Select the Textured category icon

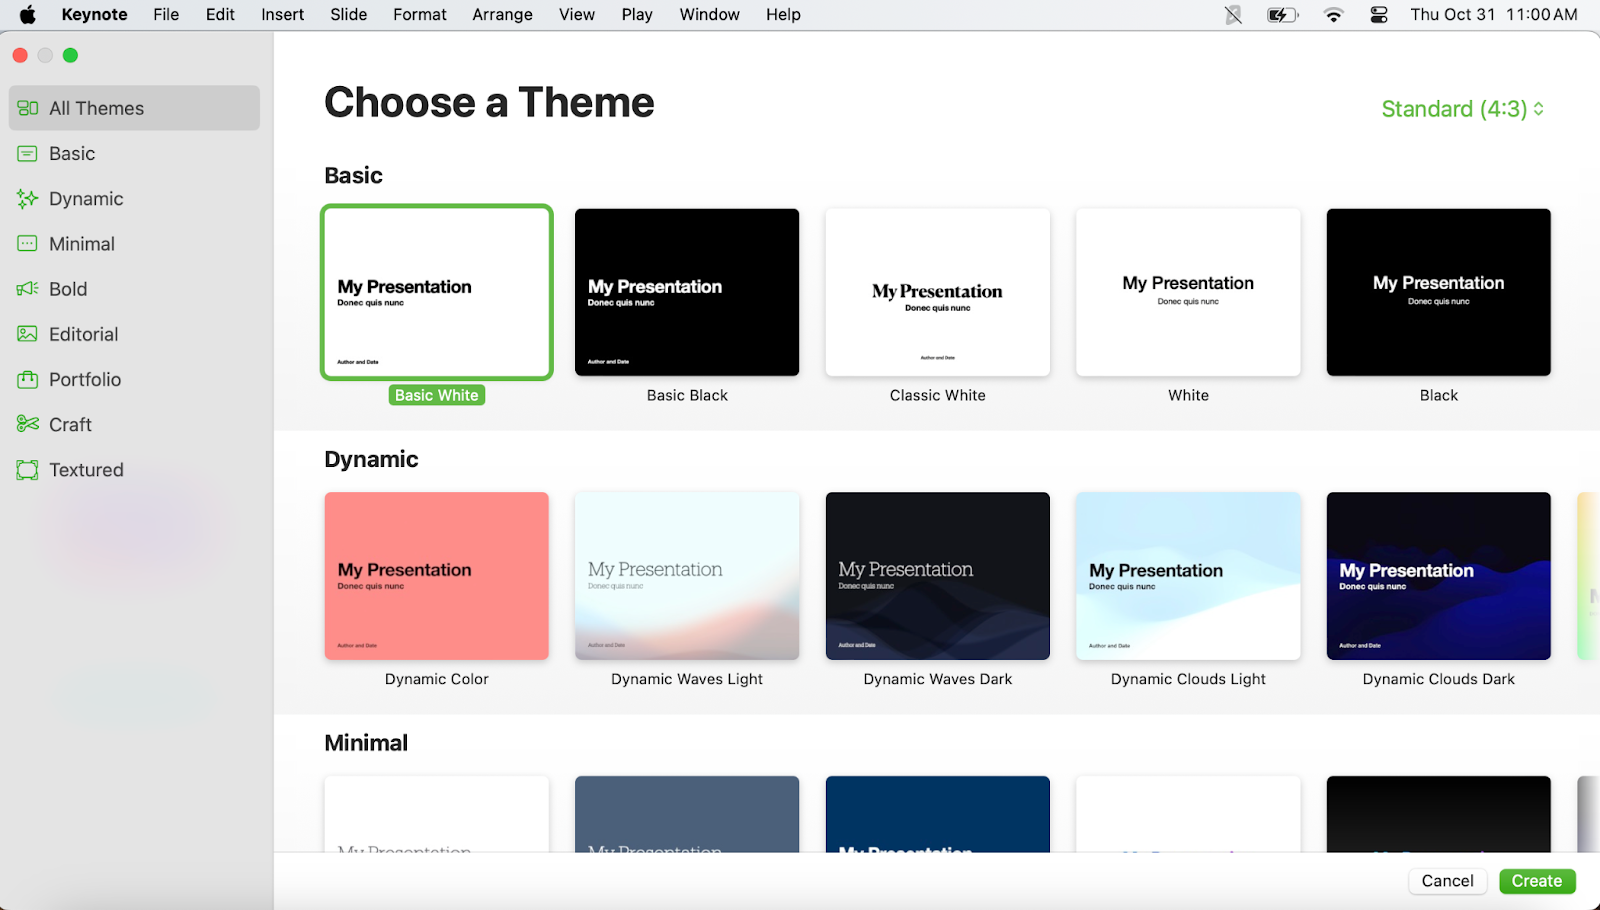(27, 470)
